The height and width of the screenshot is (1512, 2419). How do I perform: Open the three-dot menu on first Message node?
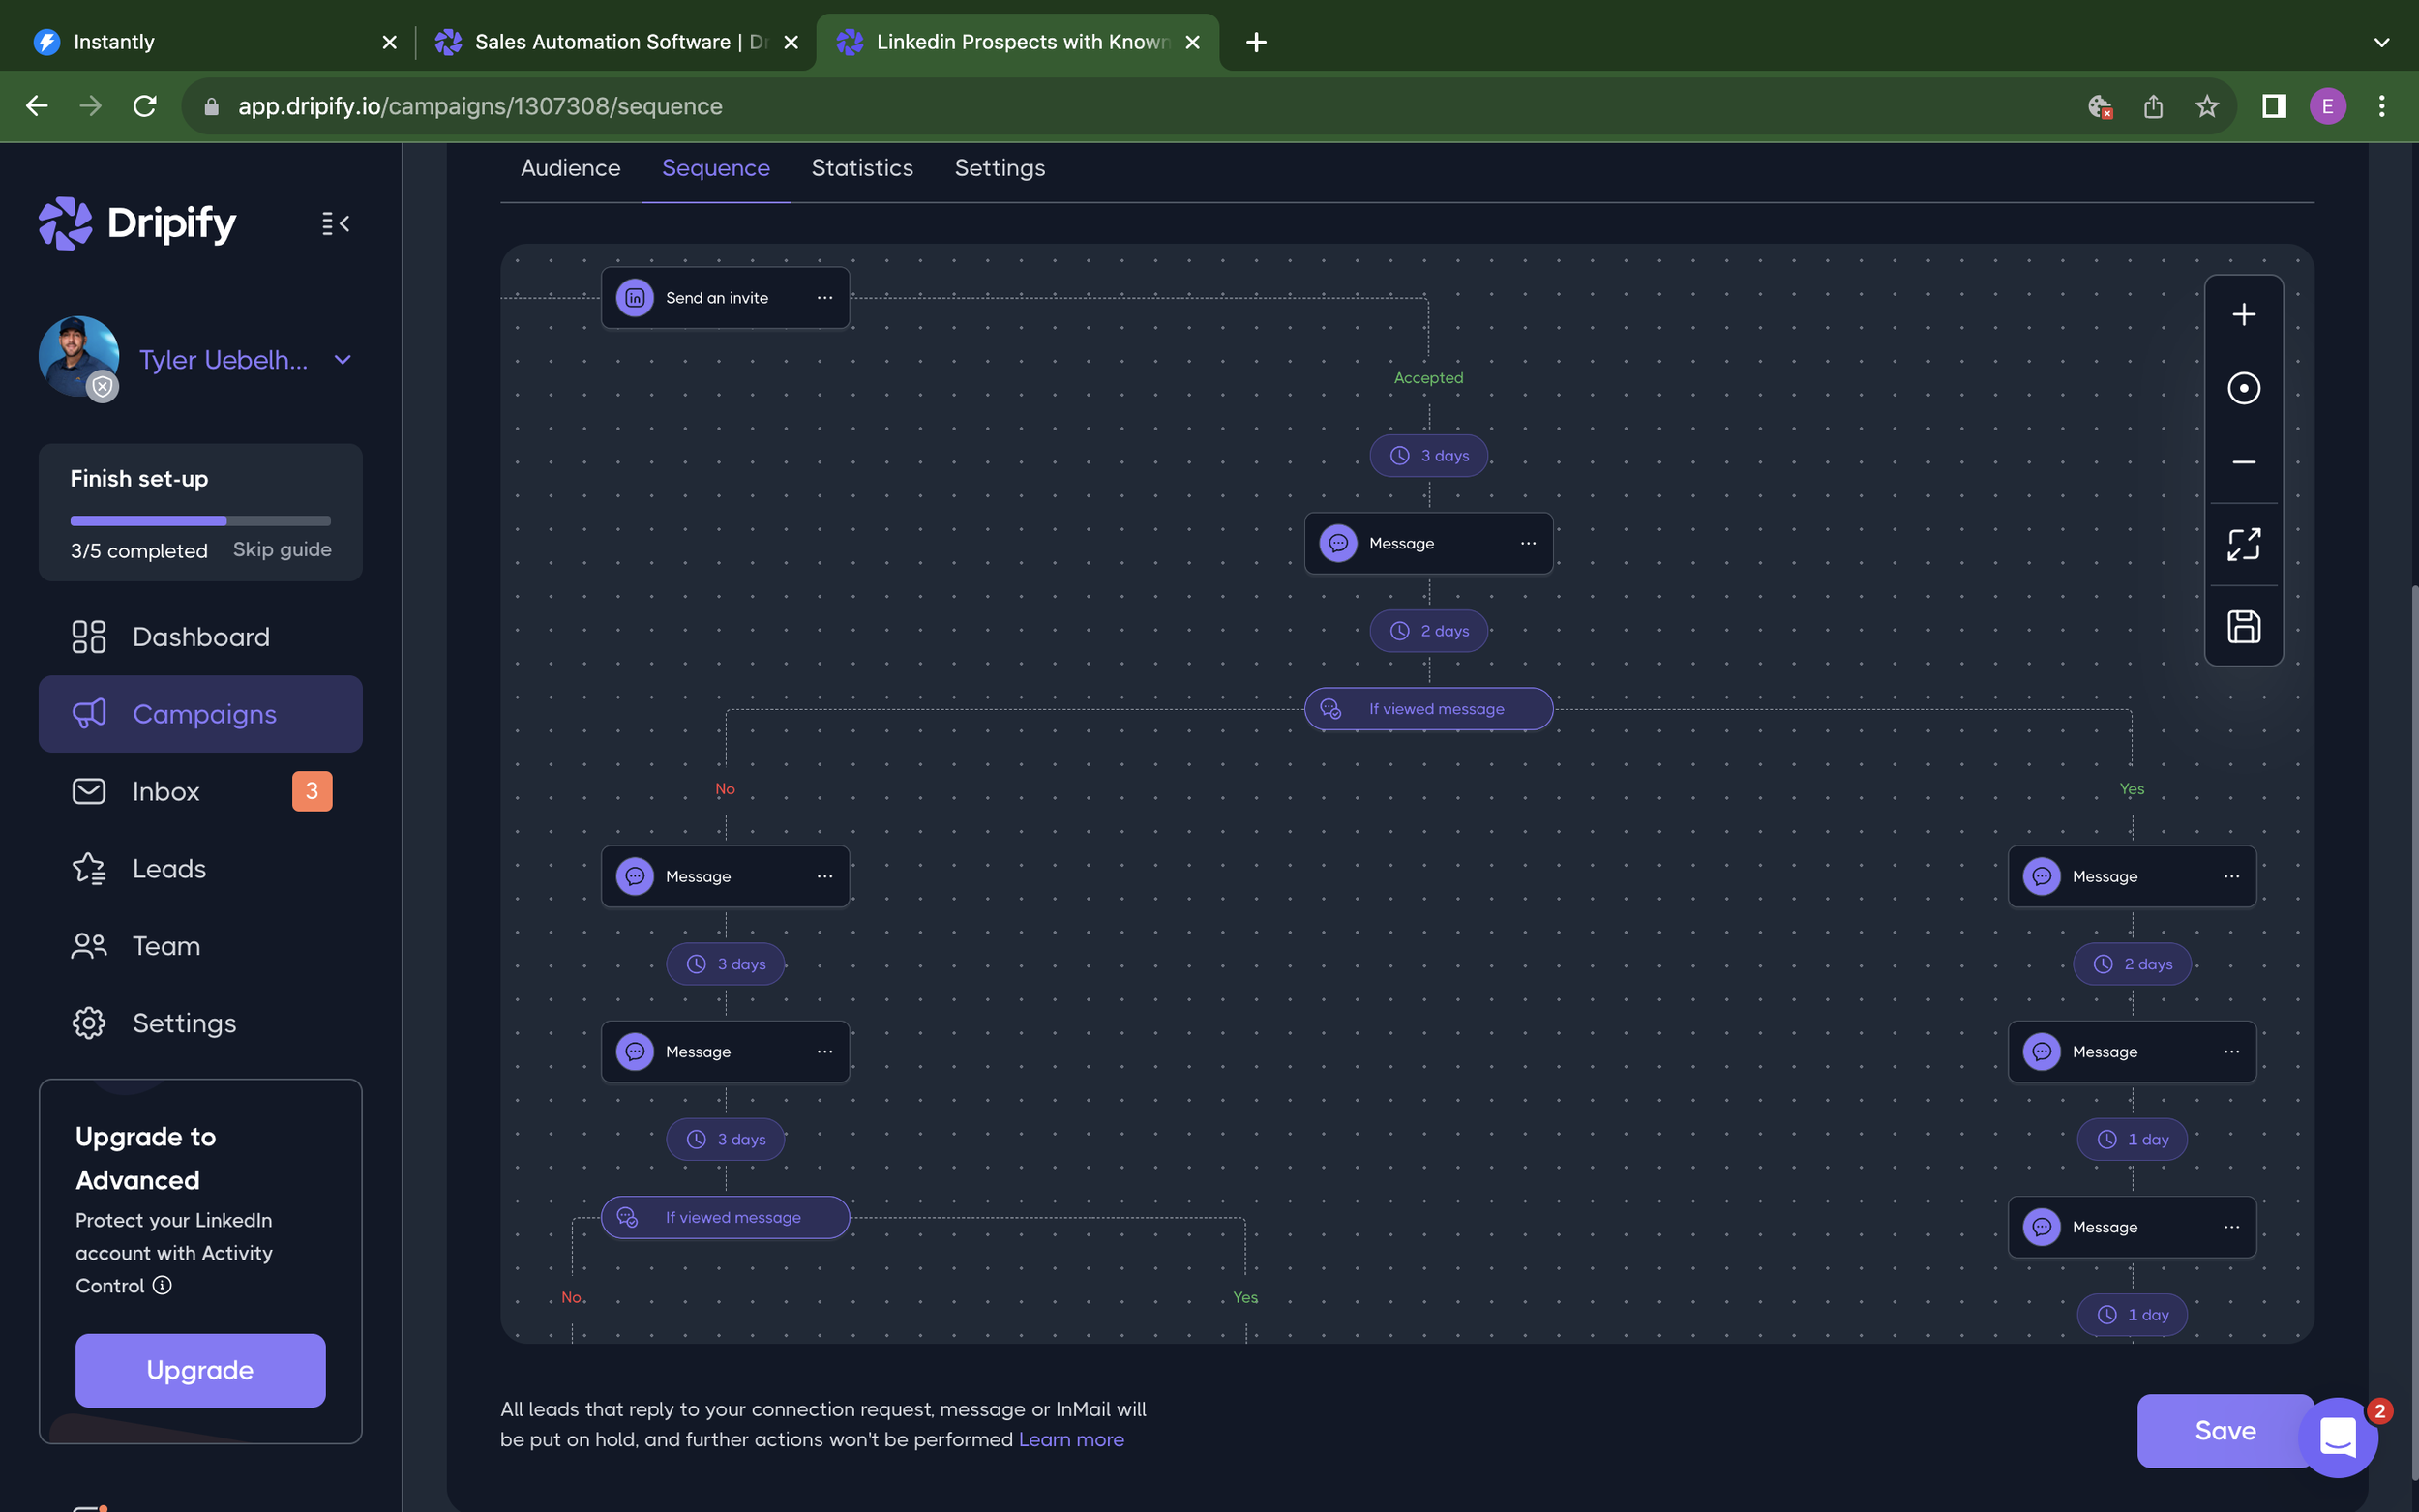[1527, 543]
